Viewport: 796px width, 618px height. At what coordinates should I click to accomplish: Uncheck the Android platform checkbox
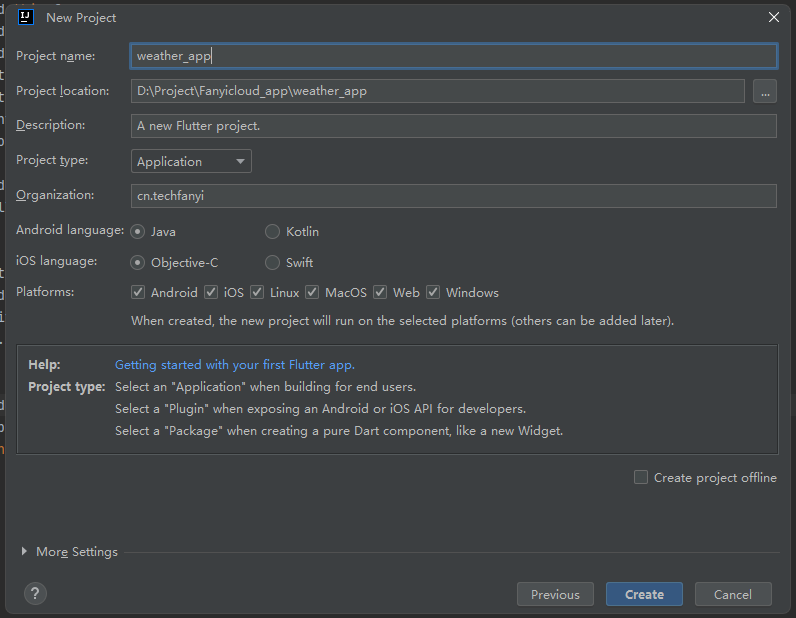138,292
